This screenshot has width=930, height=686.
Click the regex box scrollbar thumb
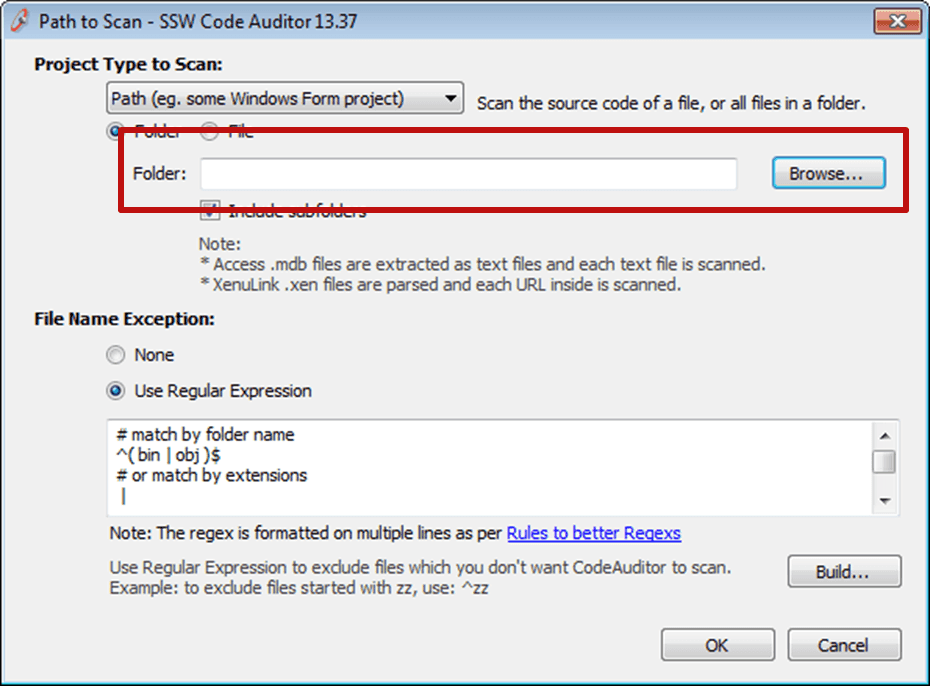(884, 461)
